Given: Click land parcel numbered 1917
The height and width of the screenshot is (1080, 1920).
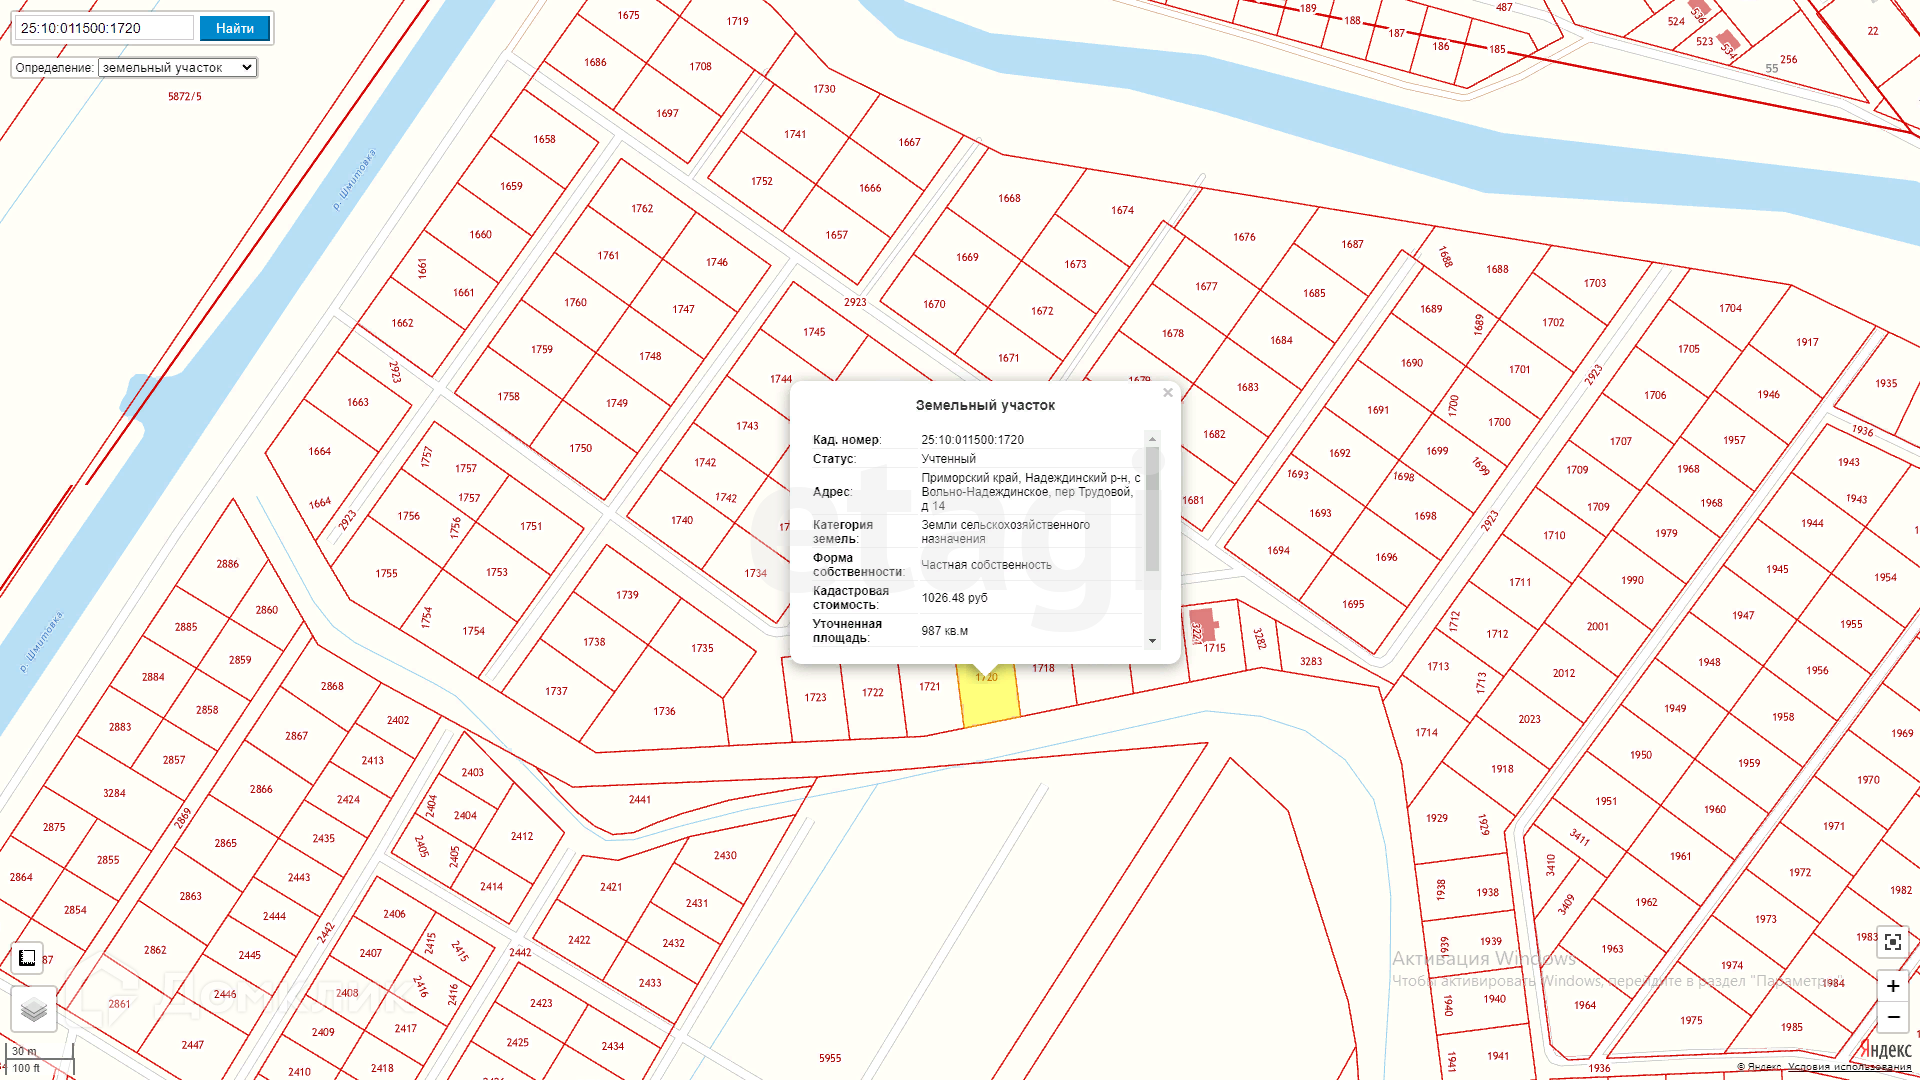Looking at the screenshot, I should [1806, 342].
